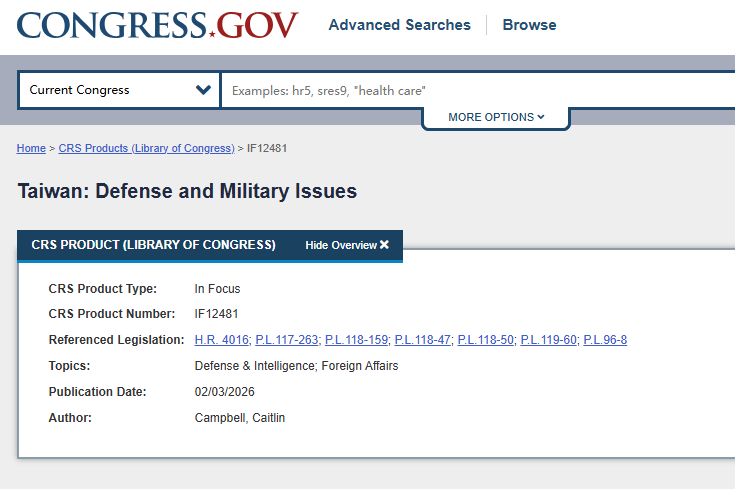Open the Current Congress dropdown
This screenshot has height=491, width=735.
click(x=119, y=90)
